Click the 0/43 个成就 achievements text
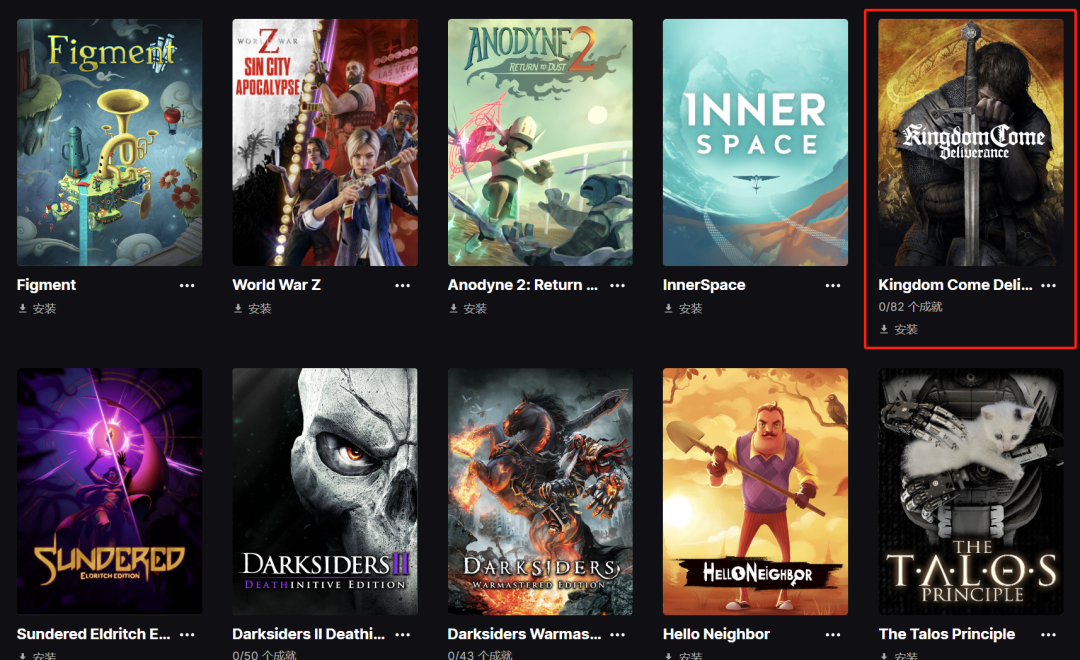This screenshot has width=1080, height=660. tap(480, 654)
